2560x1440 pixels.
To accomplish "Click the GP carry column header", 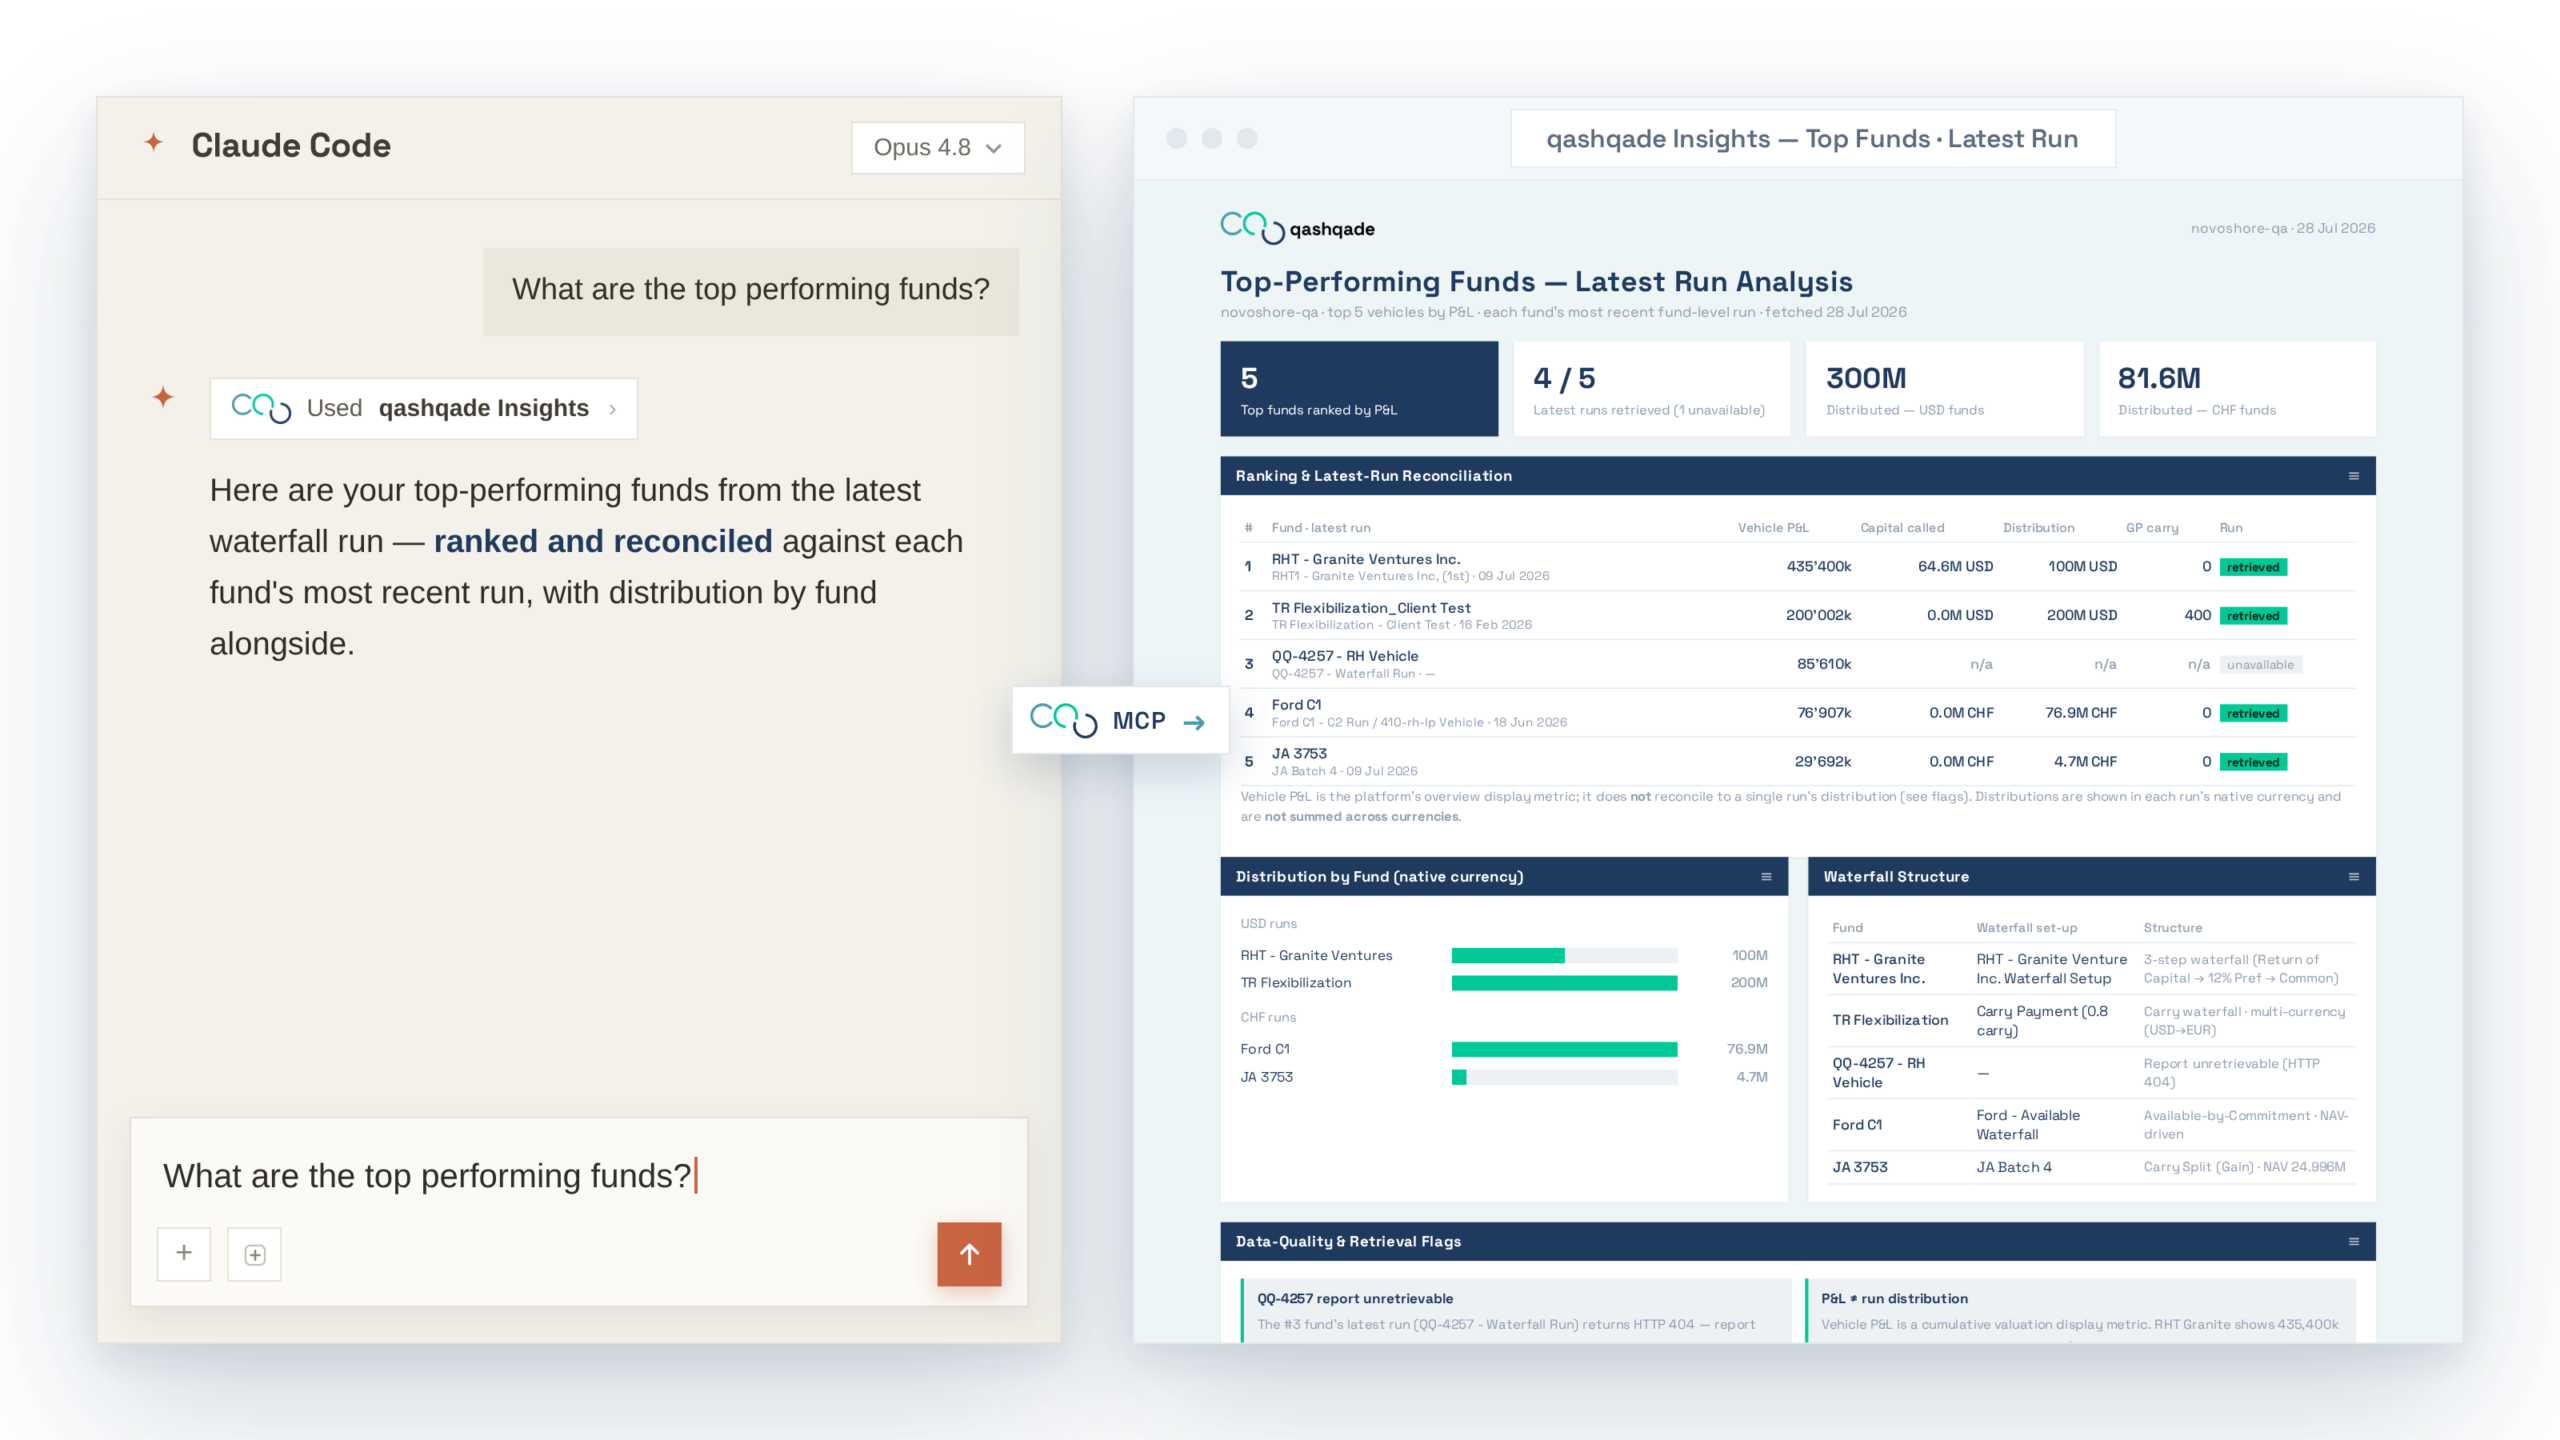I will tap(2152, 528).
